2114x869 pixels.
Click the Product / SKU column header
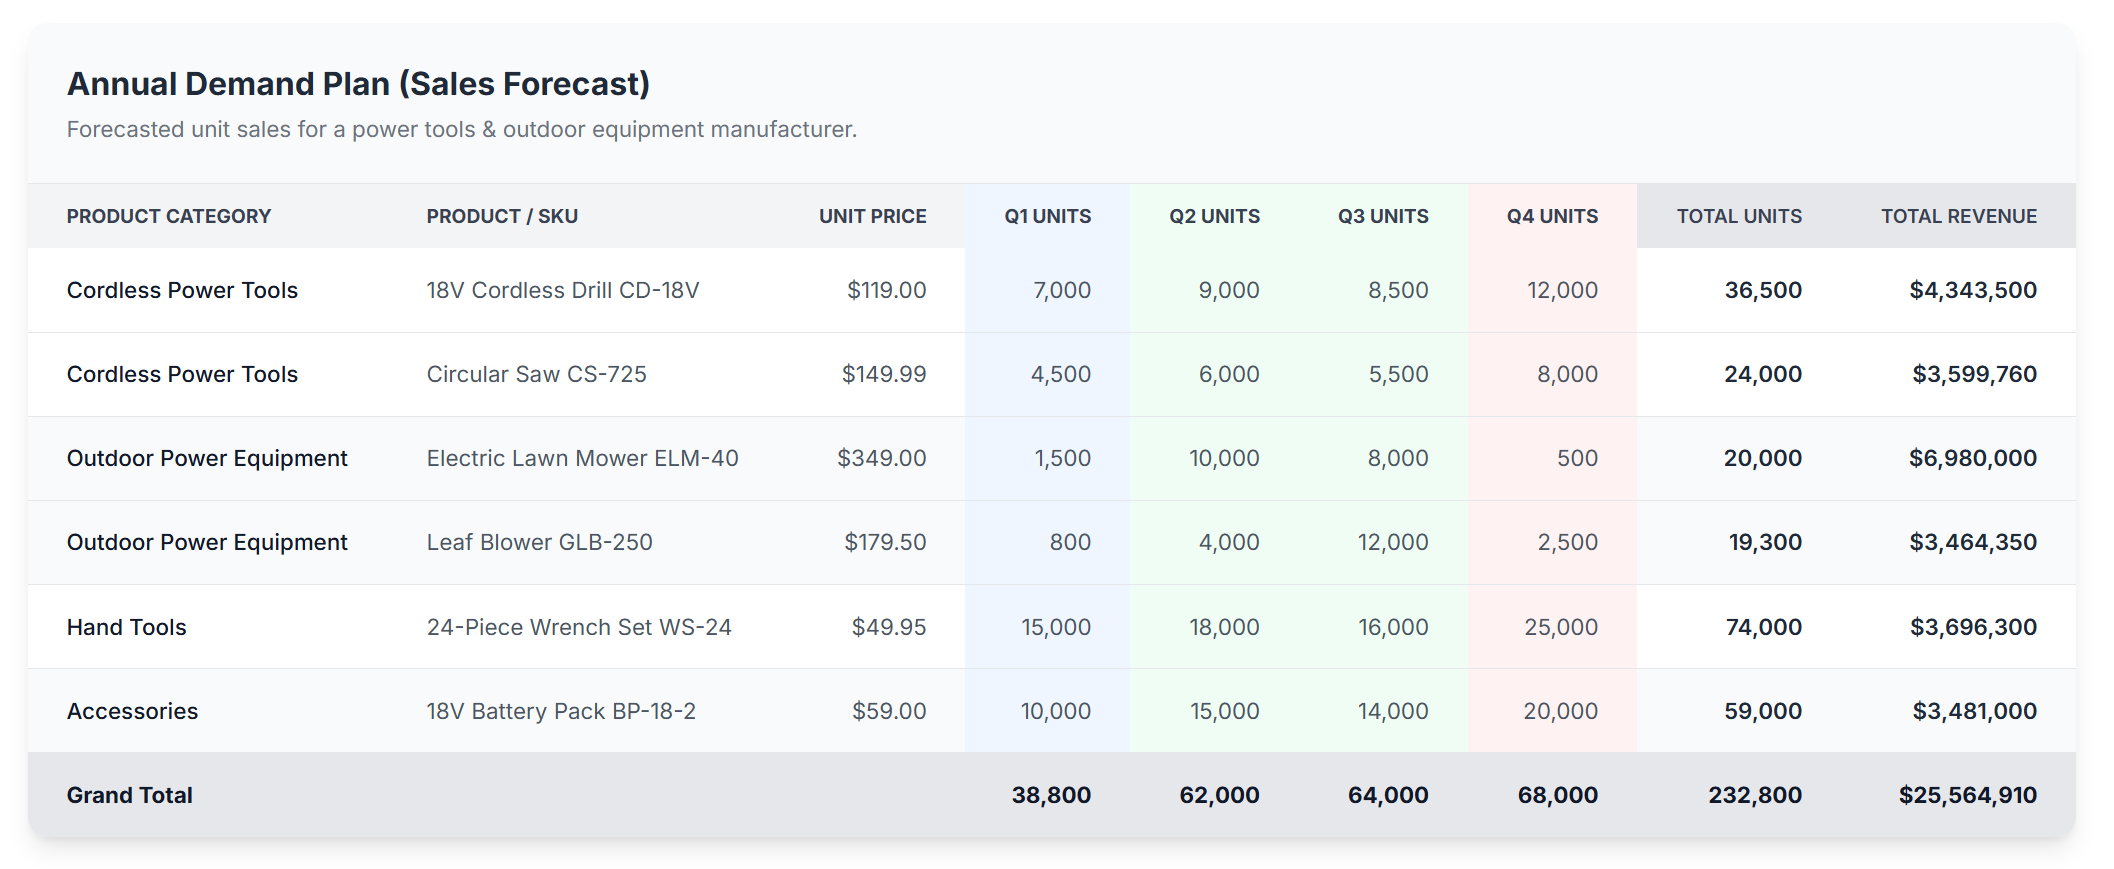pos(502,216)
